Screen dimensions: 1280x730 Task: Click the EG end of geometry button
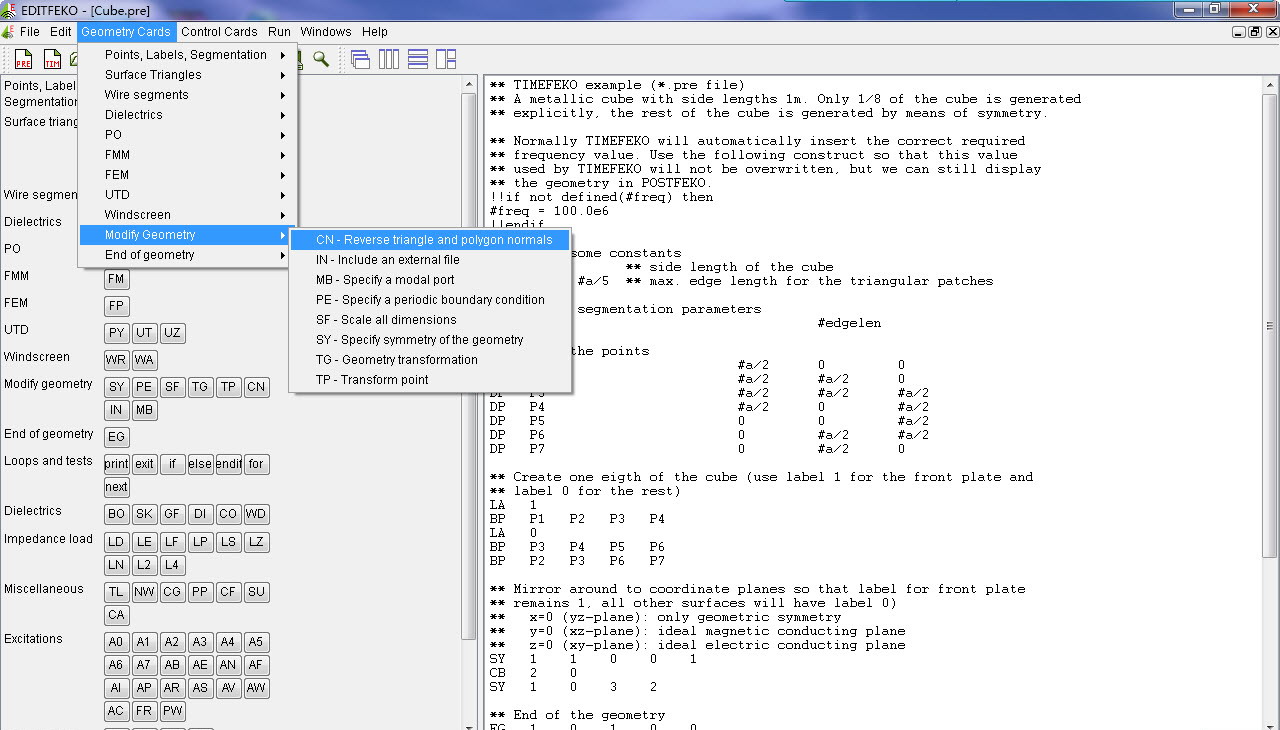point(117,437)
